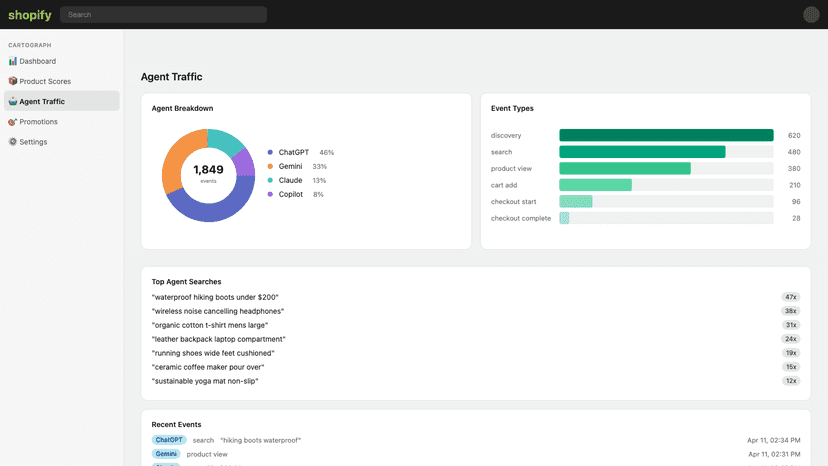Click the ChatGPT legend label
The height and width of the screenshot is (466, 828).
[x=294, y=152]
